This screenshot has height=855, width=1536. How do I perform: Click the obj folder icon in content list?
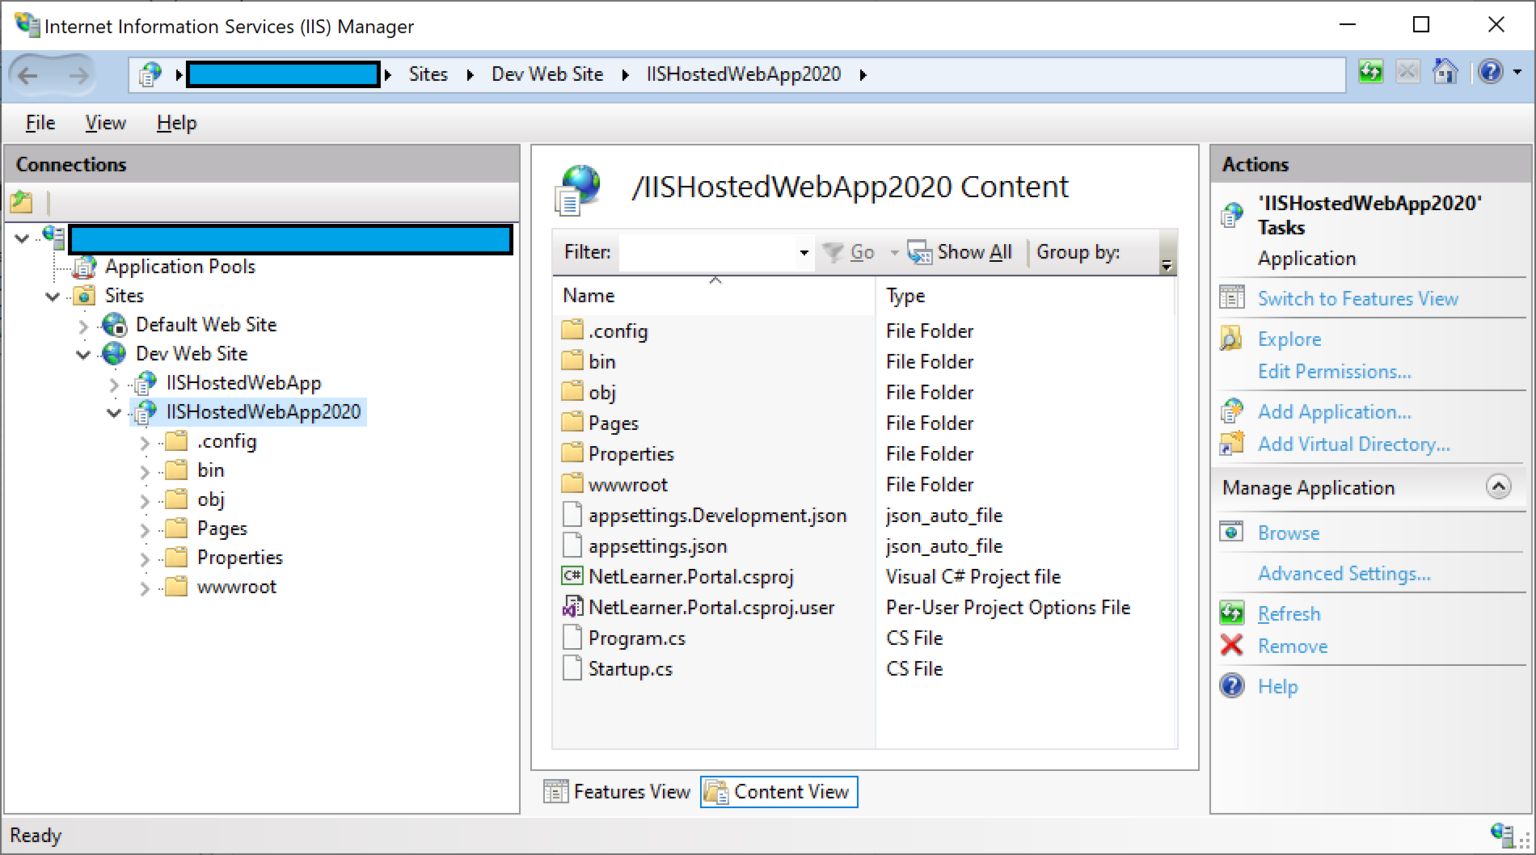pyautogui.click(x=572, y=392)
